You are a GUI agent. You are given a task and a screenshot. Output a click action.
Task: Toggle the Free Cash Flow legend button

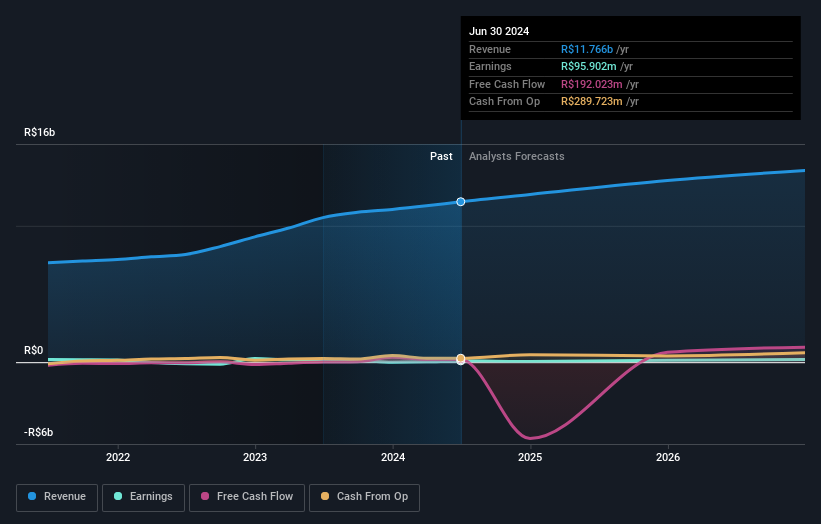tap(247, 497)
